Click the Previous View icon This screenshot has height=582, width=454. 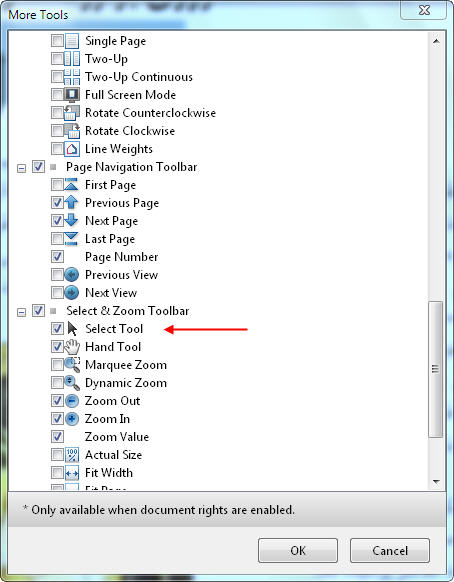72,275
